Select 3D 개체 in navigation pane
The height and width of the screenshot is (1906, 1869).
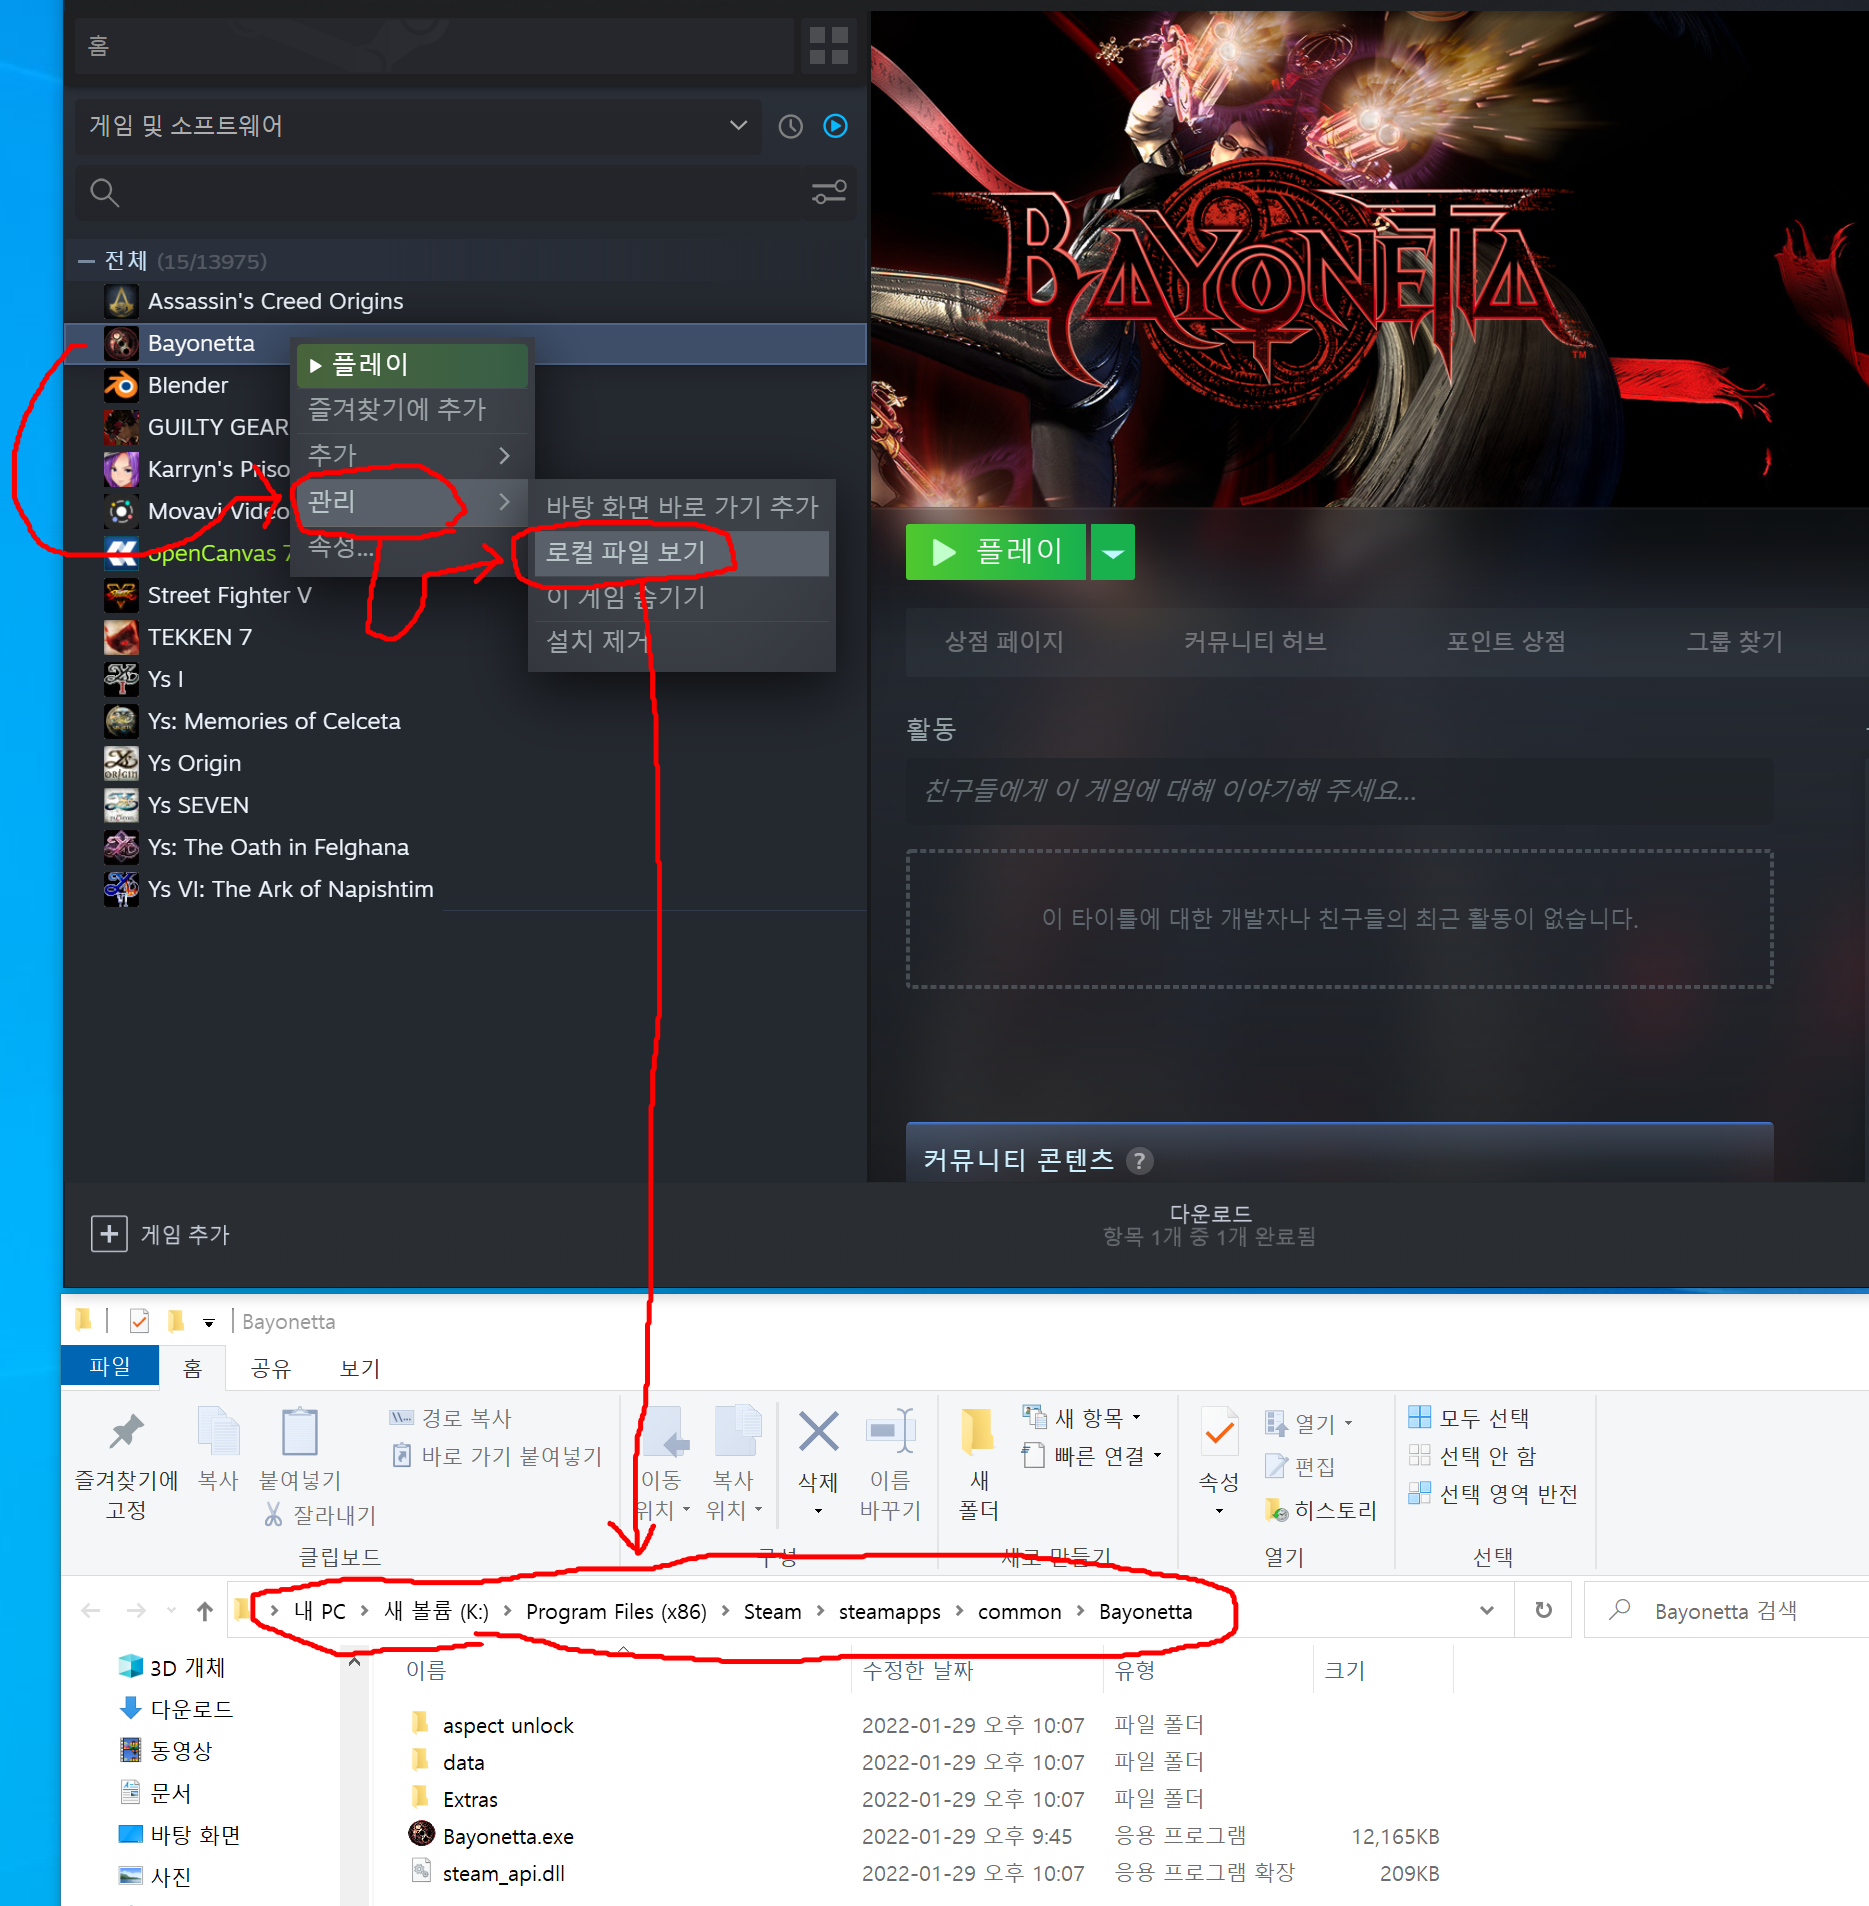186,1667
